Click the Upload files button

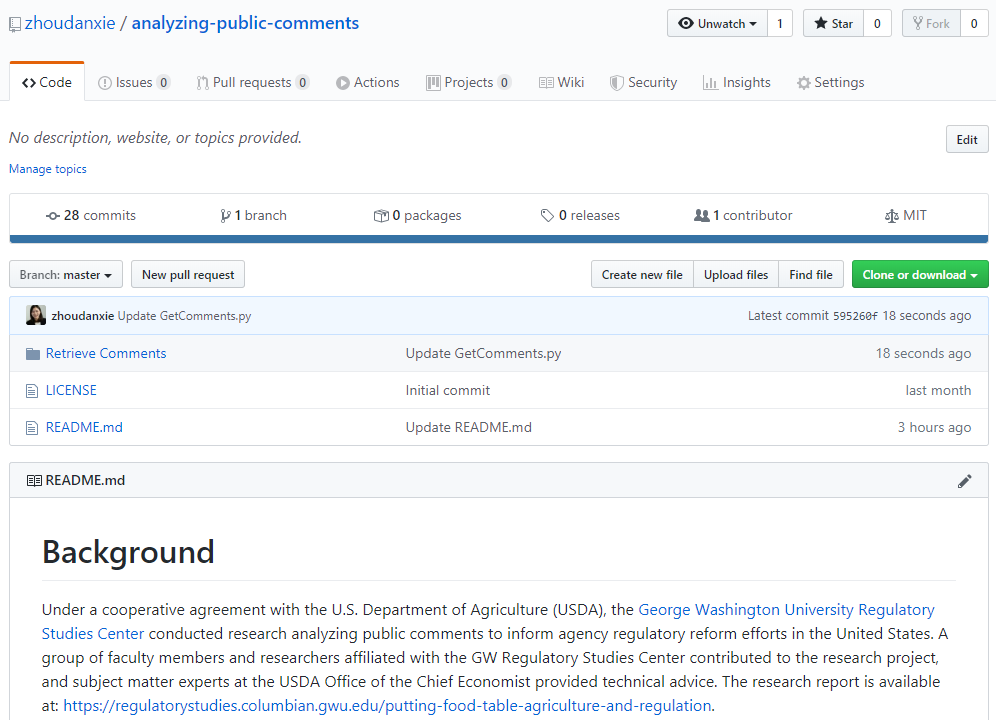(736, 275)
